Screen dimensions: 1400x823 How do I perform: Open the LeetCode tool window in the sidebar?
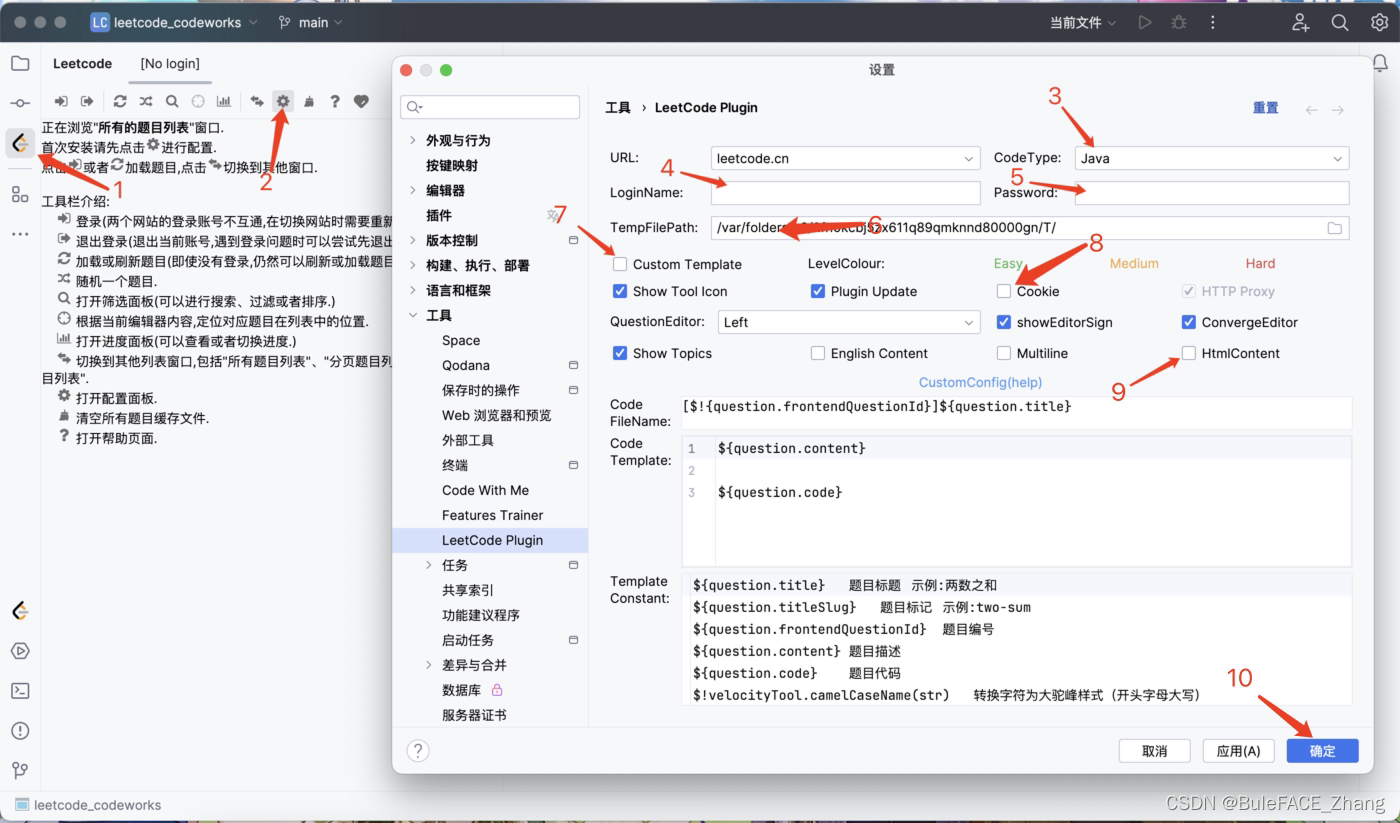click(20, 143)
